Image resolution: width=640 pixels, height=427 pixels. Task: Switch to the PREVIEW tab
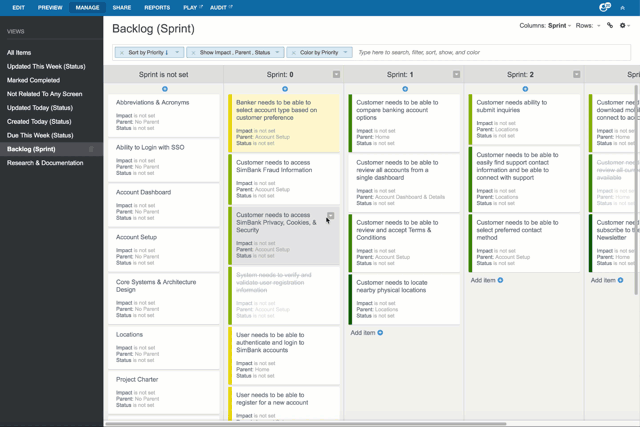[x=50, y=7]
